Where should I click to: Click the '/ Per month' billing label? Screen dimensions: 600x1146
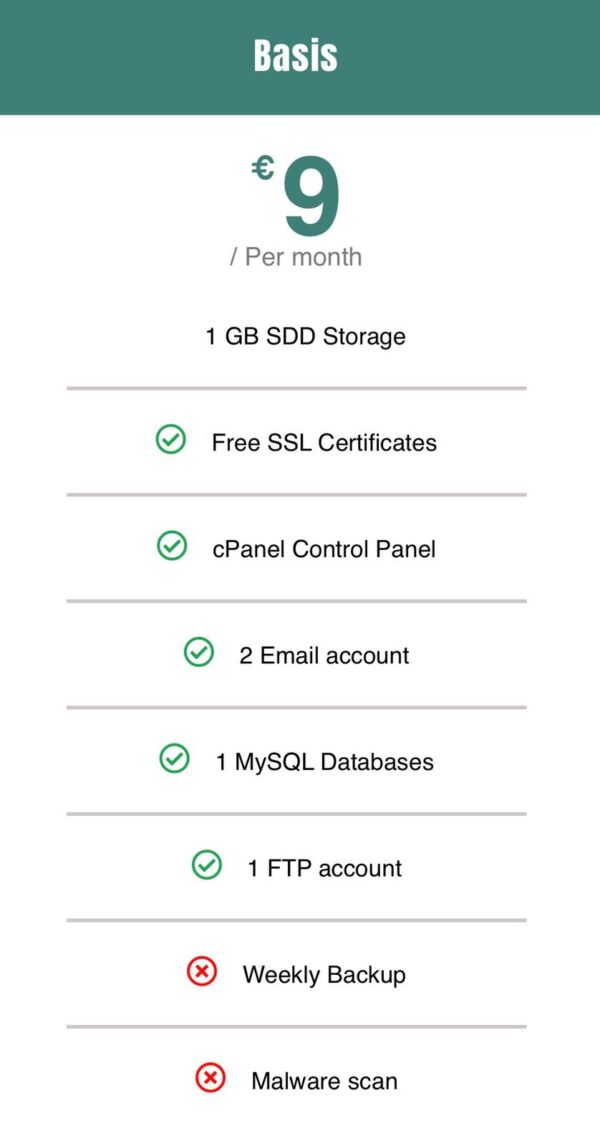point(295,257)
